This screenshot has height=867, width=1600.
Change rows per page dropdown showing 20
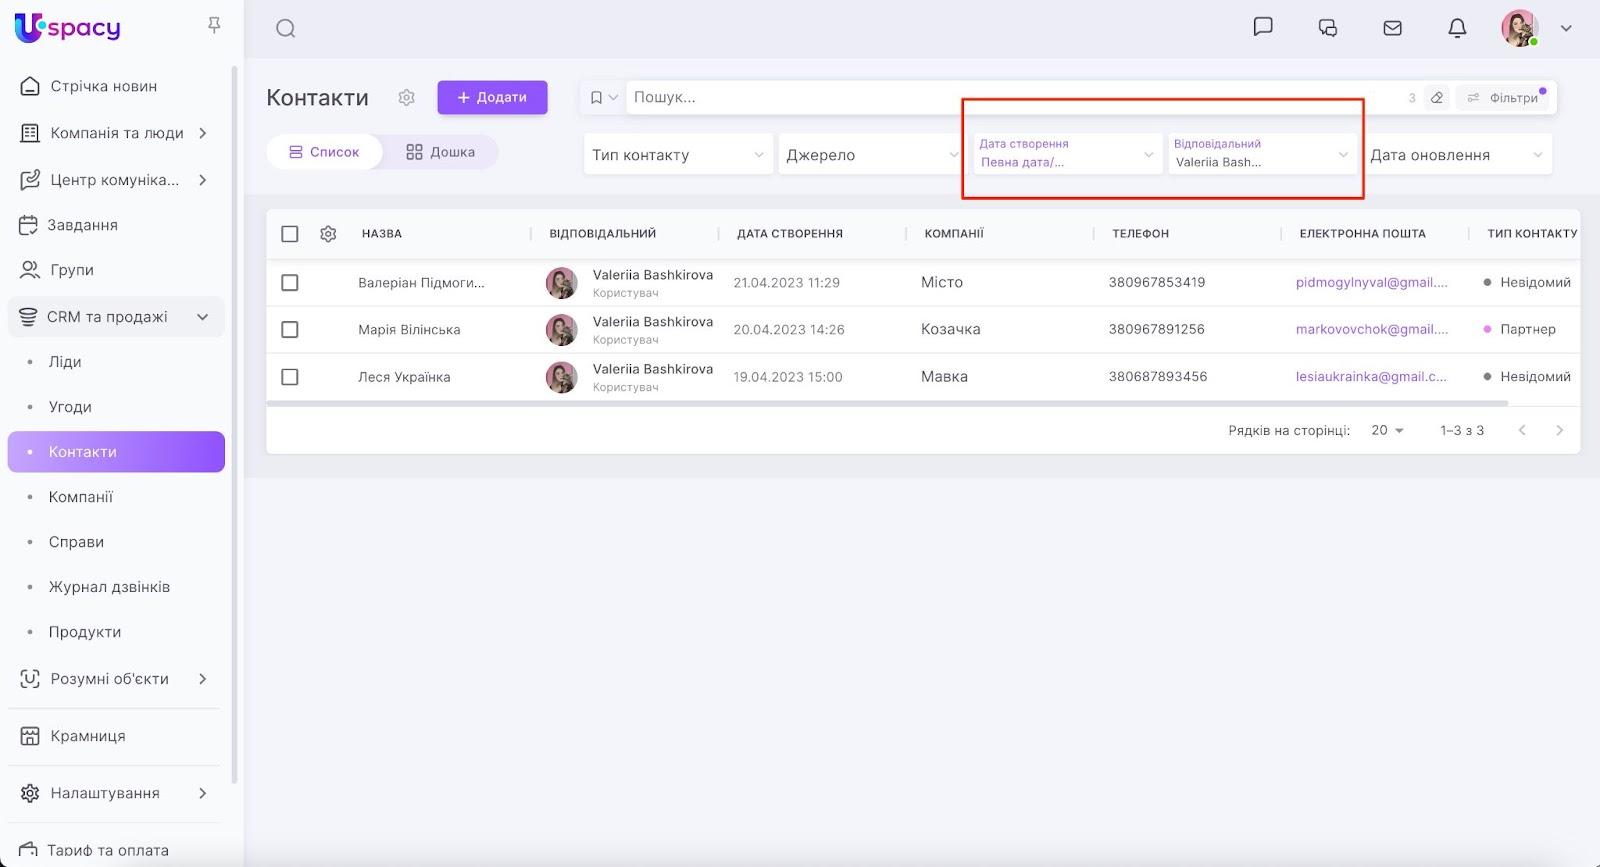[x=1387, y=430]
